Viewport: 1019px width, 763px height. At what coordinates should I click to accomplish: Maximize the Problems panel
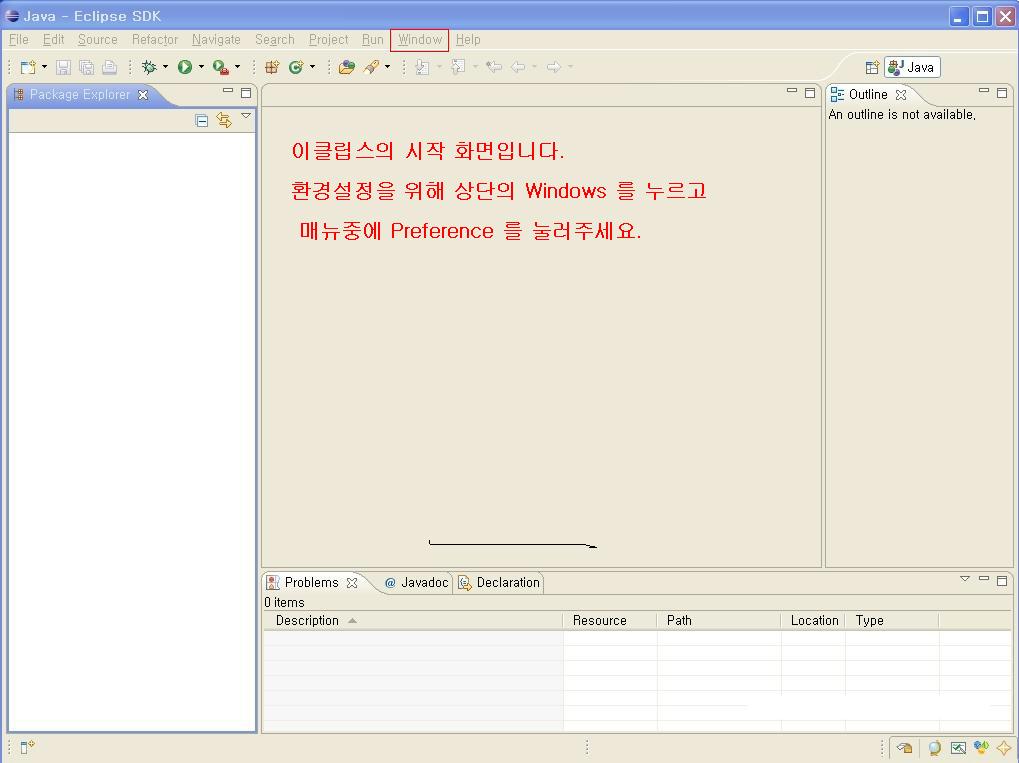click(x=1002, y=580)
